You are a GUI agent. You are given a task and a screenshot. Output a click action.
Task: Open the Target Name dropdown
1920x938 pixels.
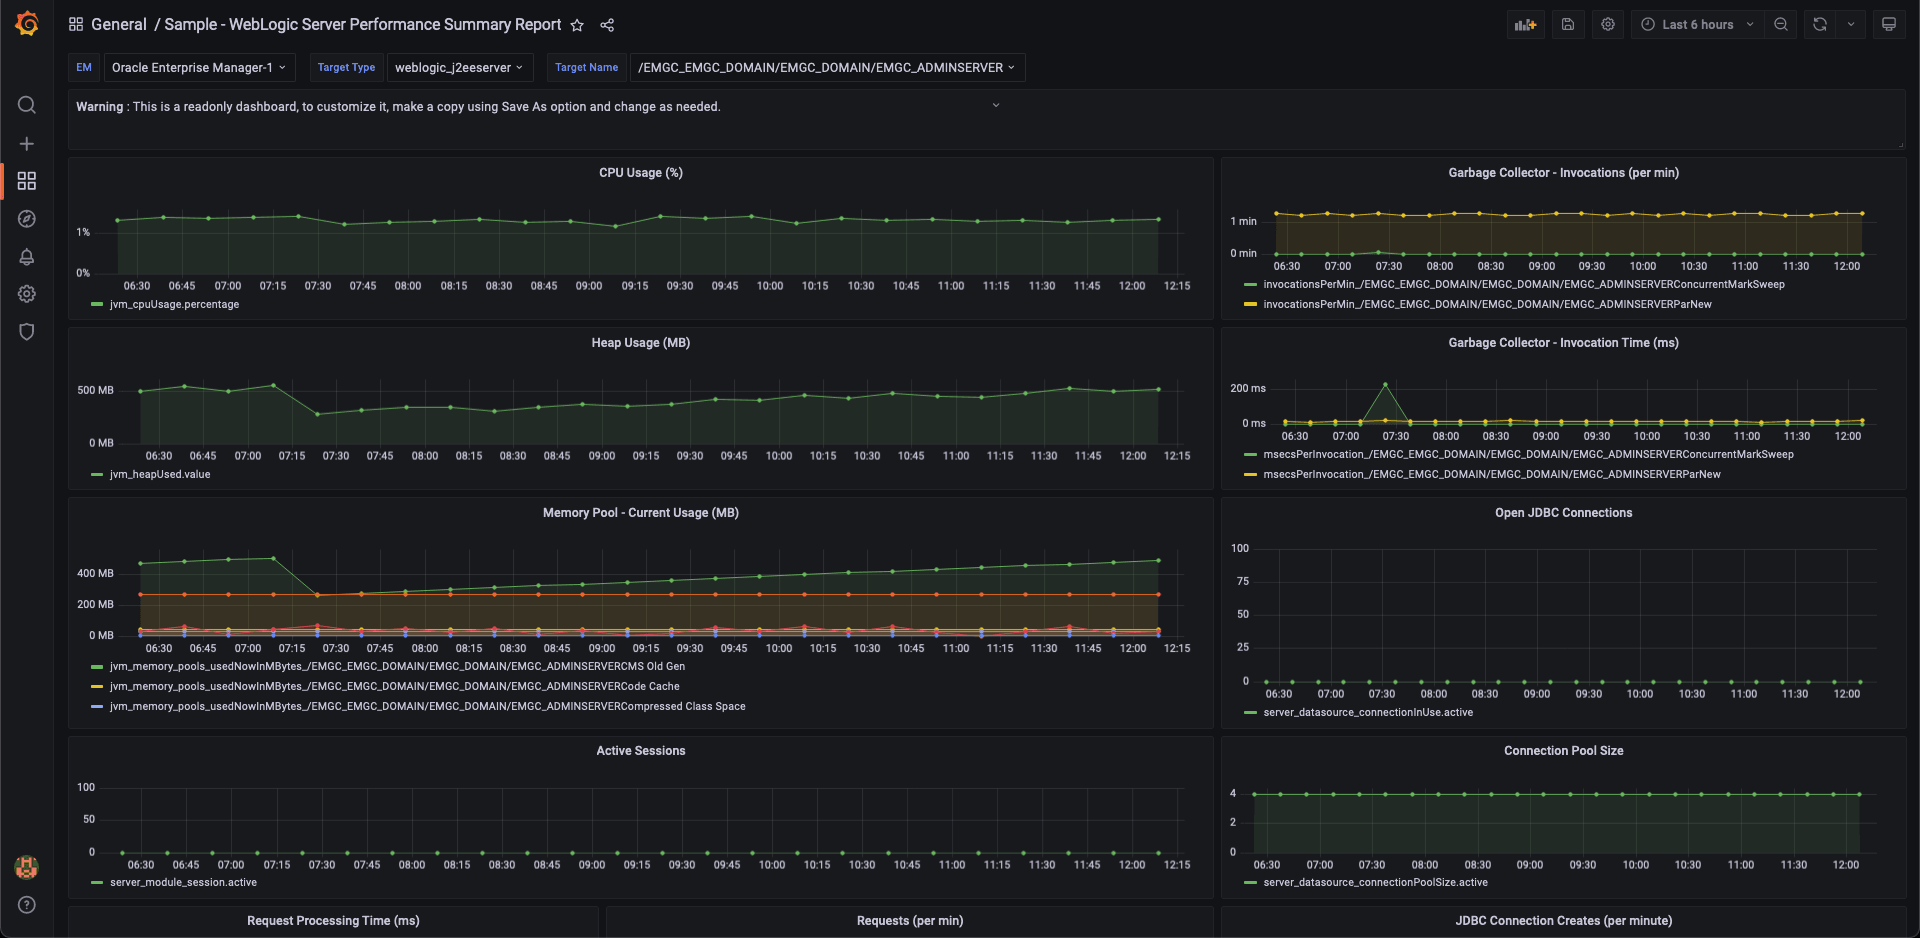(x=827, y=67)
